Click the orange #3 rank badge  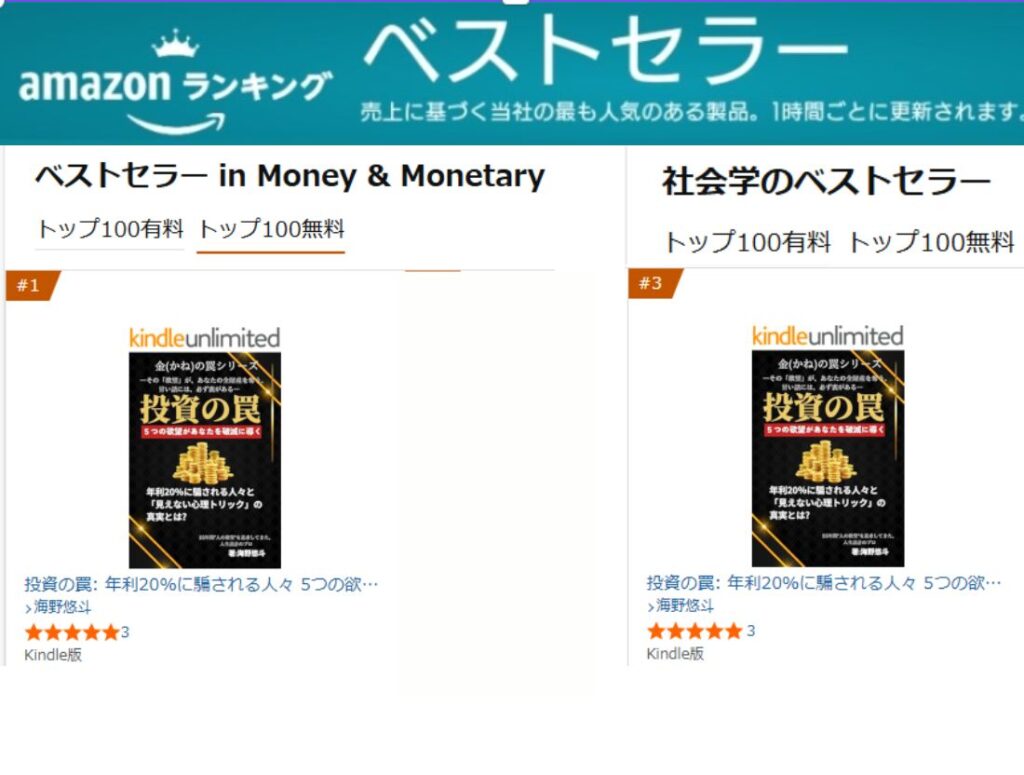(x=652, y=284)
